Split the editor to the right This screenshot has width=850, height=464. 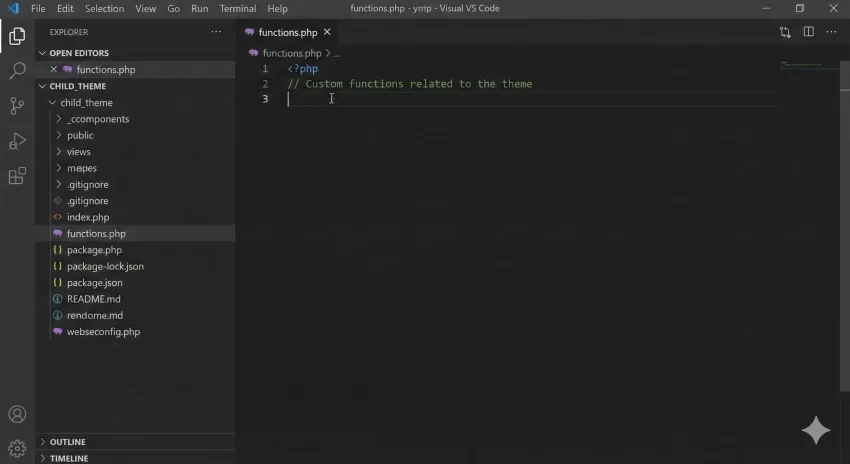808,32
